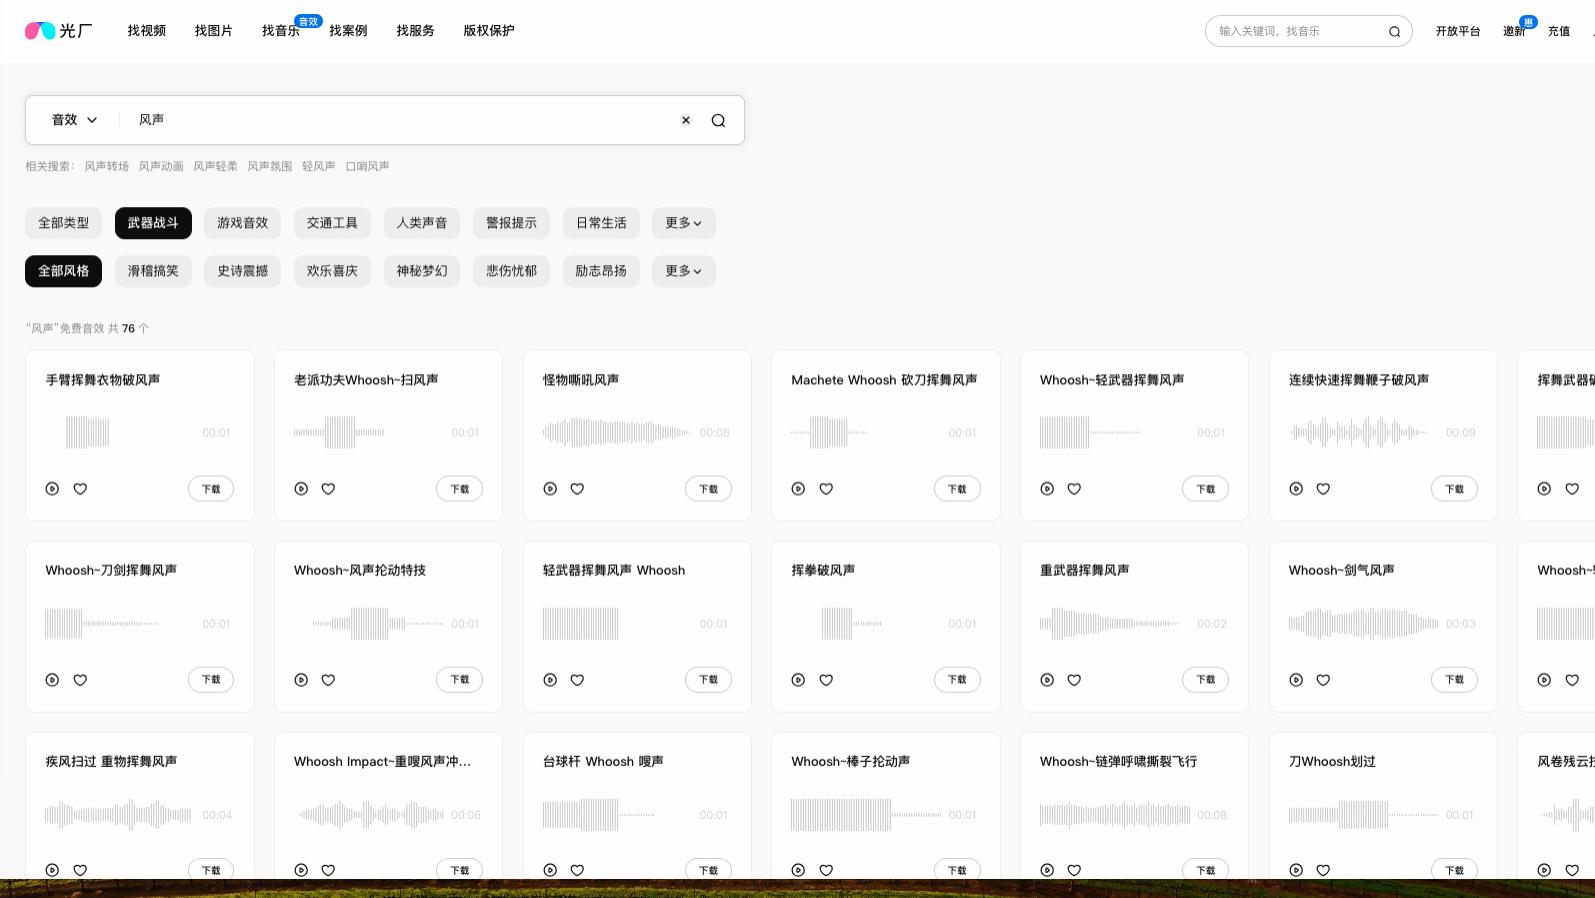
Task: Seek in 怪物嘶吼风声 waveform
Action: pos(616,433)
